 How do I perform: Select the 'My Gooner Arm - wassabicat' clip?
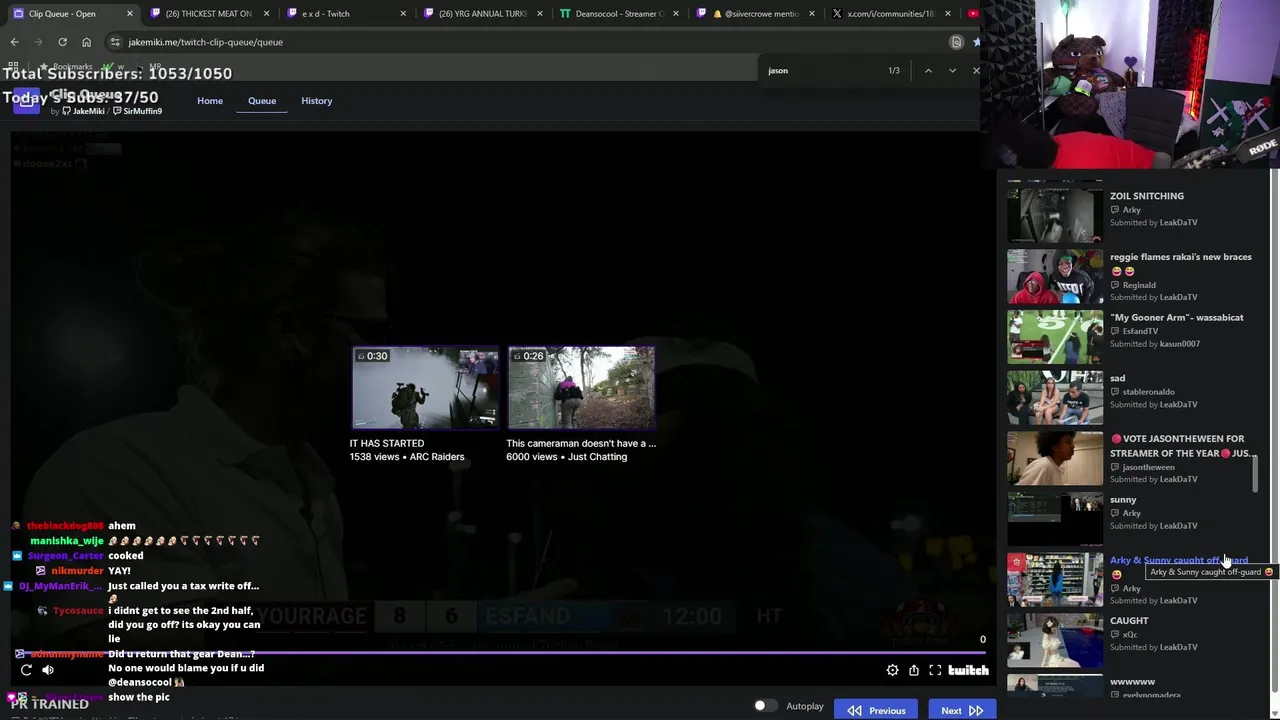pyautogui.click(x=1176, y=318)
